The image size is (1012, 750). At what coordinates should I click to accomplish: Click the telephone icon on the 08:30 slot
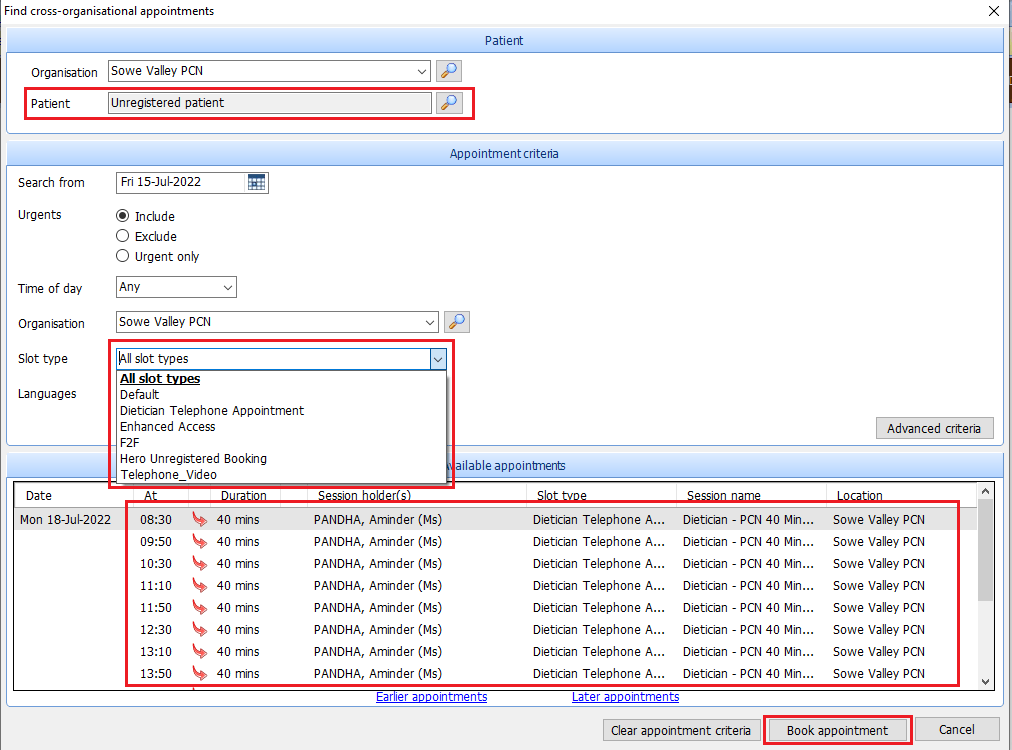coord(199,520)
